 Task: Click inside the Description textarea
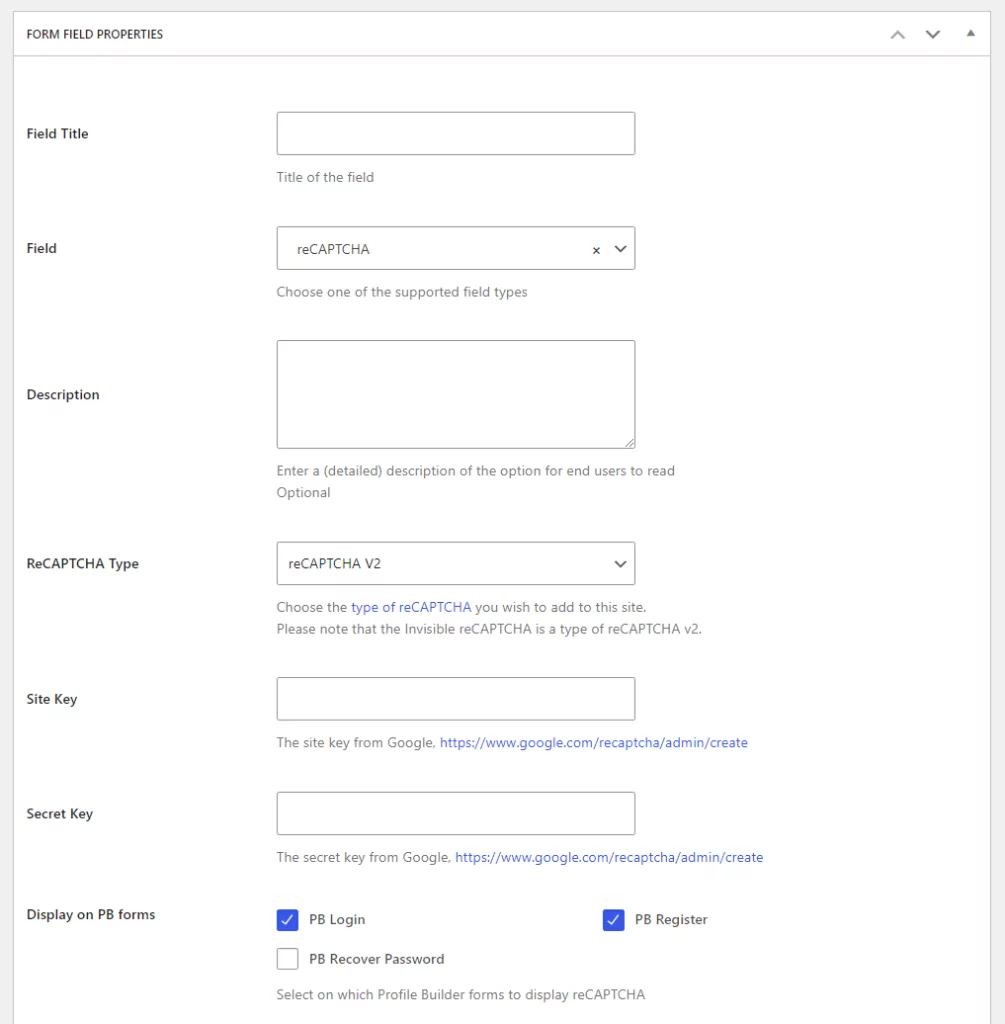(x=455, y=394)
